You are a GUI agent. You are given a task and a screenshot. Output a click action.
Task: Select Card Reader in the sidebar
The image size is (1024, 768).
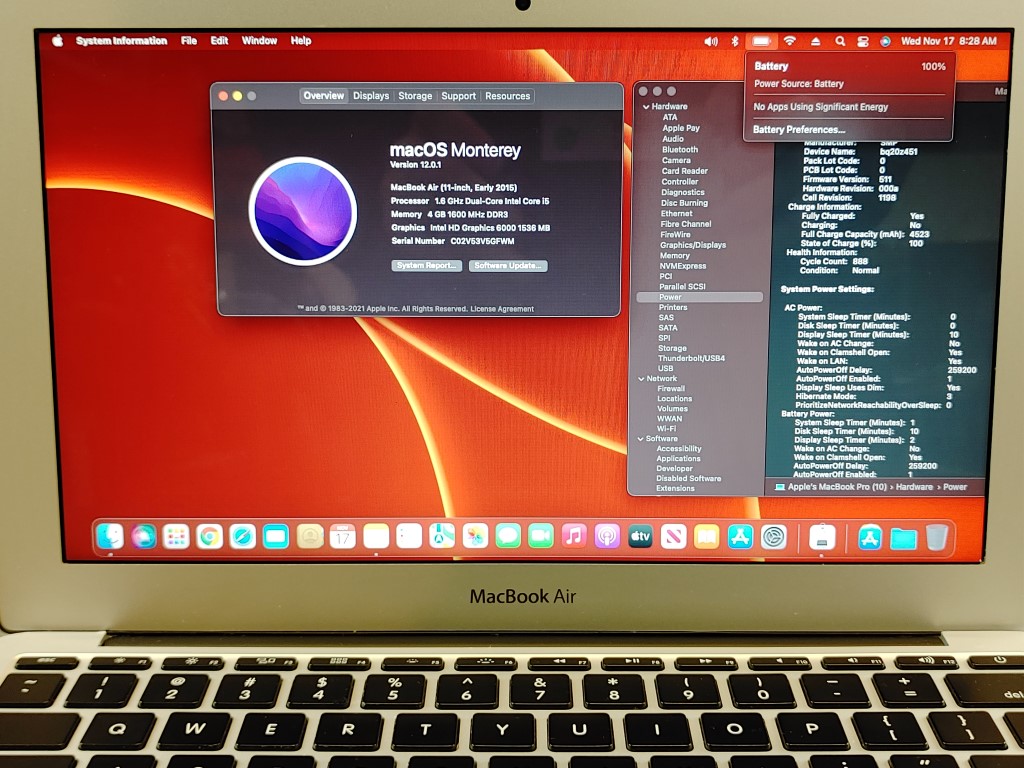[684, 171]
